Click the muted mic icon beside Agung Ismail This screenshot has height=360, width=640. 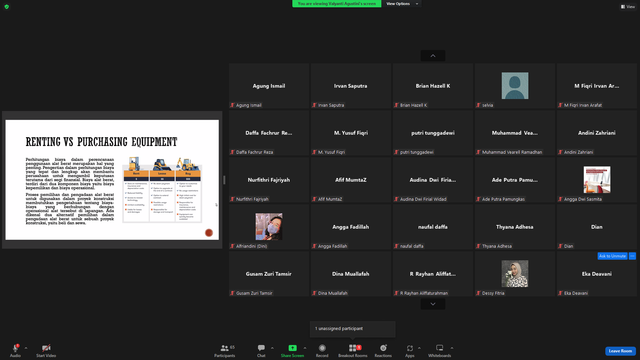click(x=233, y=105)
